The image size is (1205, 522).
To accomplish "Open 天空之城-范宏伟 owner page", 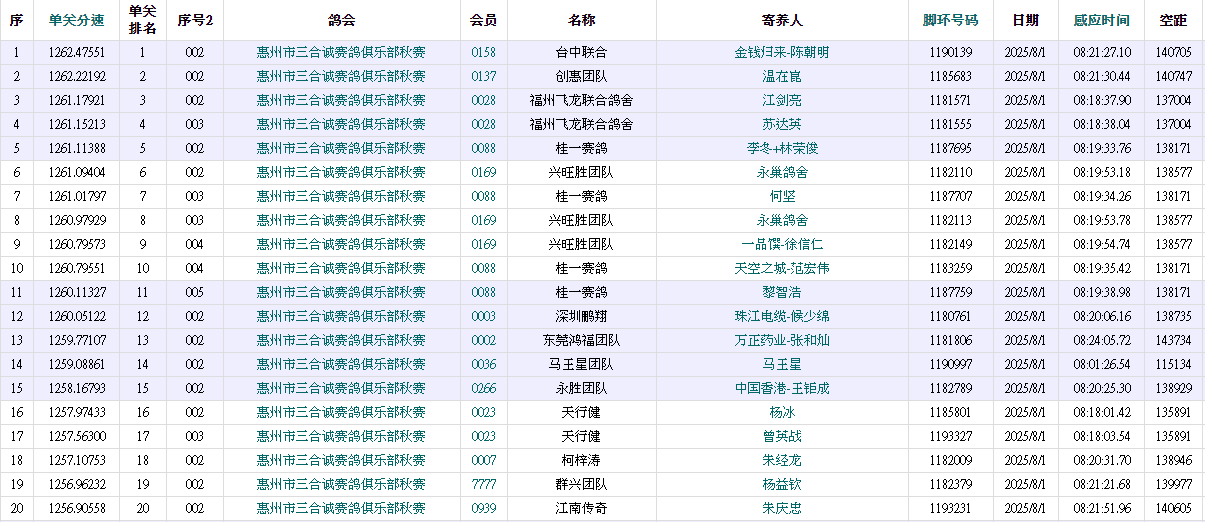I will click(781, 268).
